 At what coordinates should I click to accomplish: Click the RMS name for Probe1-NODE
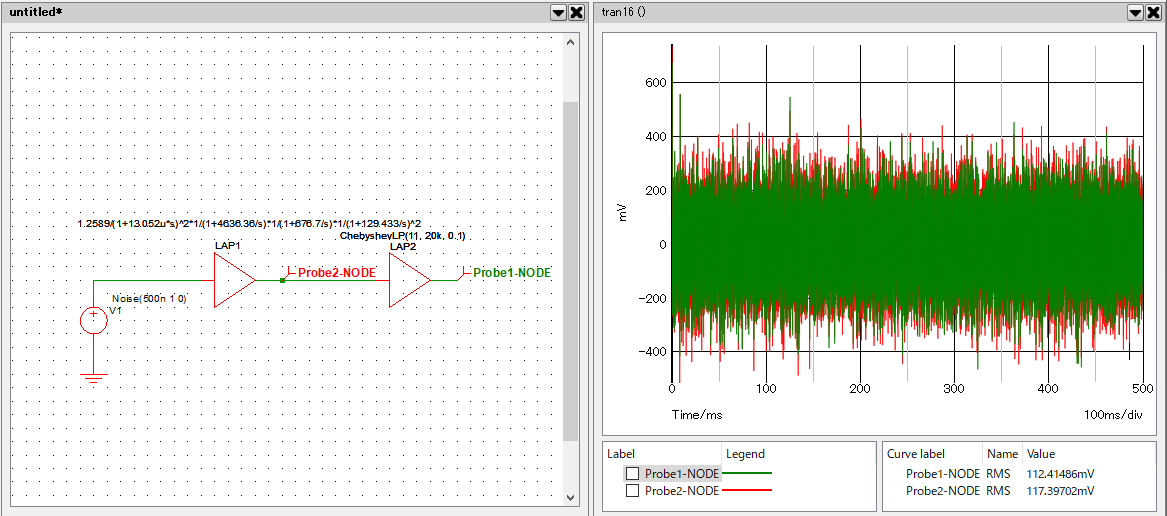(998, 474)
